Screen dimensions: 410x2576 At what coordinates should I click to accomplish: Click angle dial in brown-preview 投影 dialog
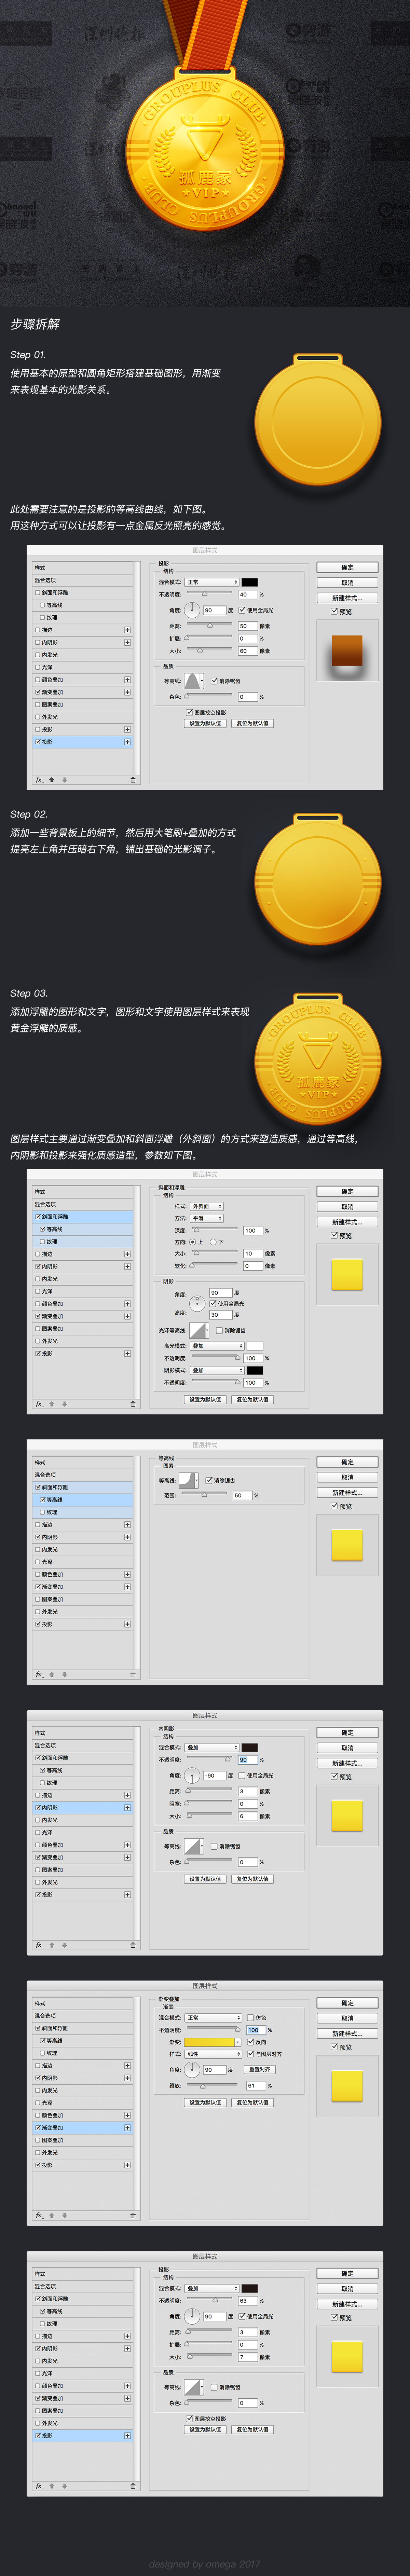point(192,609)
